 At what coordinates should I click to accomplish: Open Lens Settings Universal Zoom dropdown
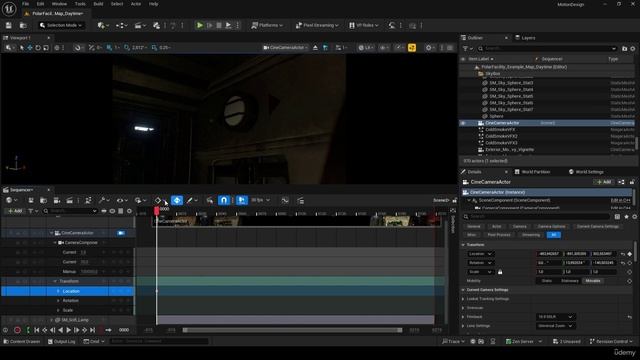tap(555, 326)
